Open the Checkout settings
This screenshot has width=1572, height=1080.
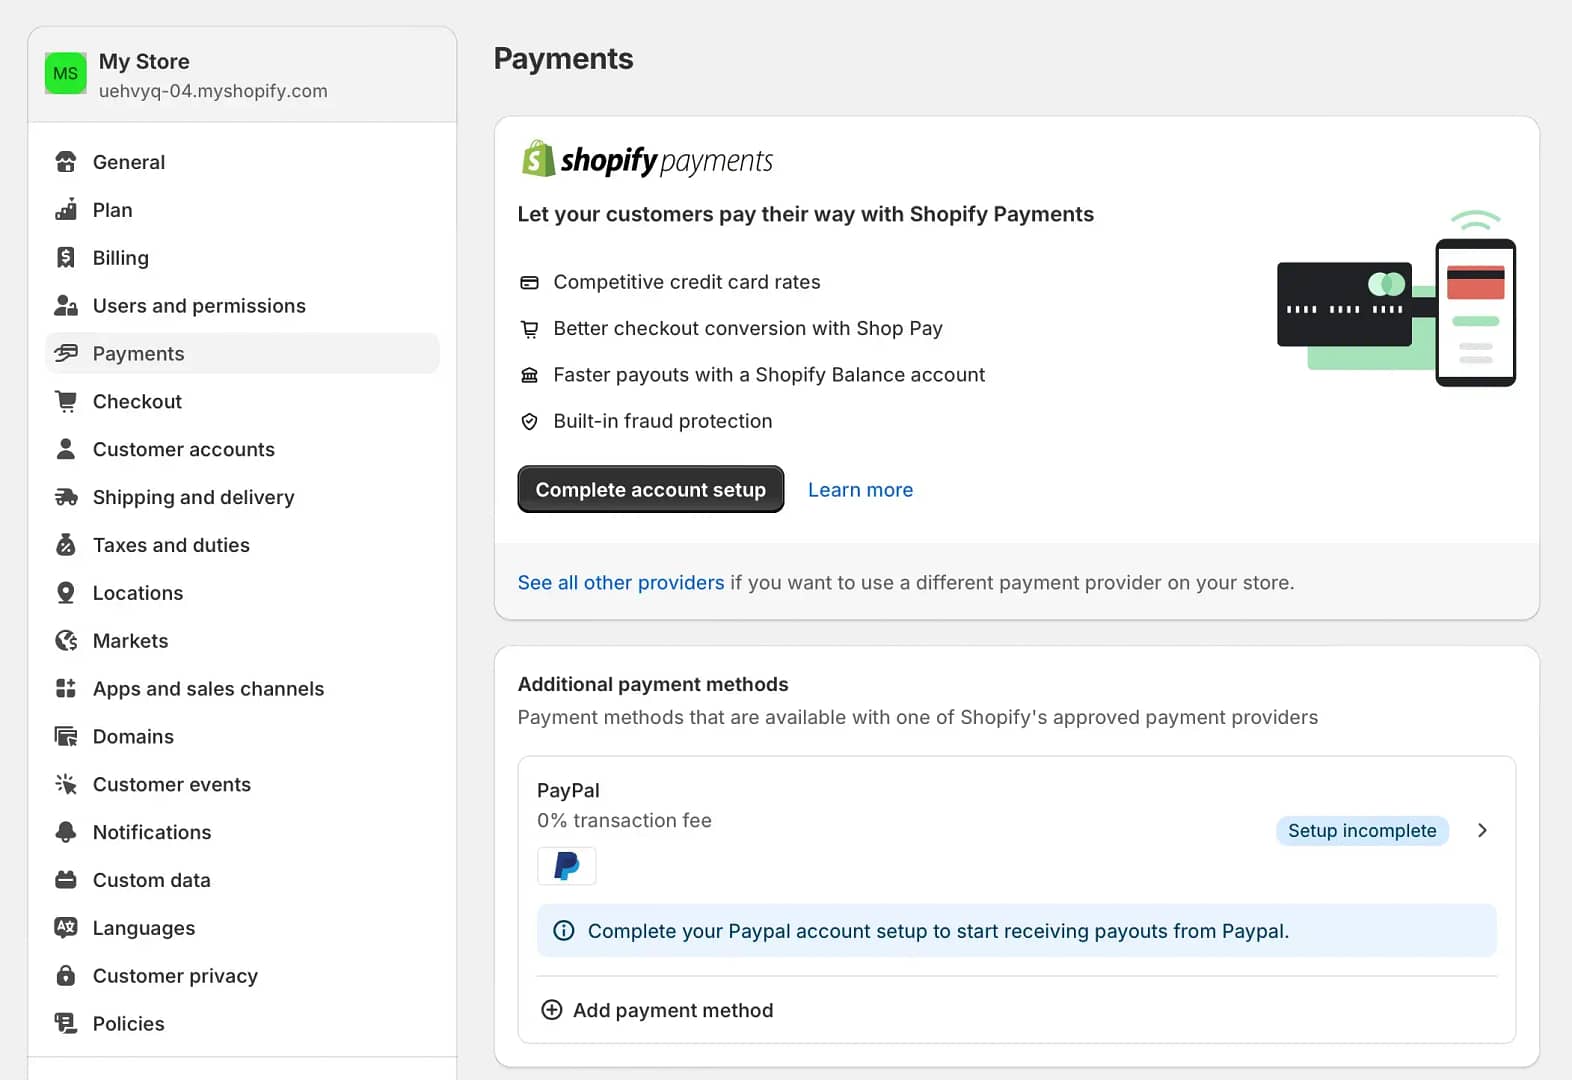click(x=243, y=402)
